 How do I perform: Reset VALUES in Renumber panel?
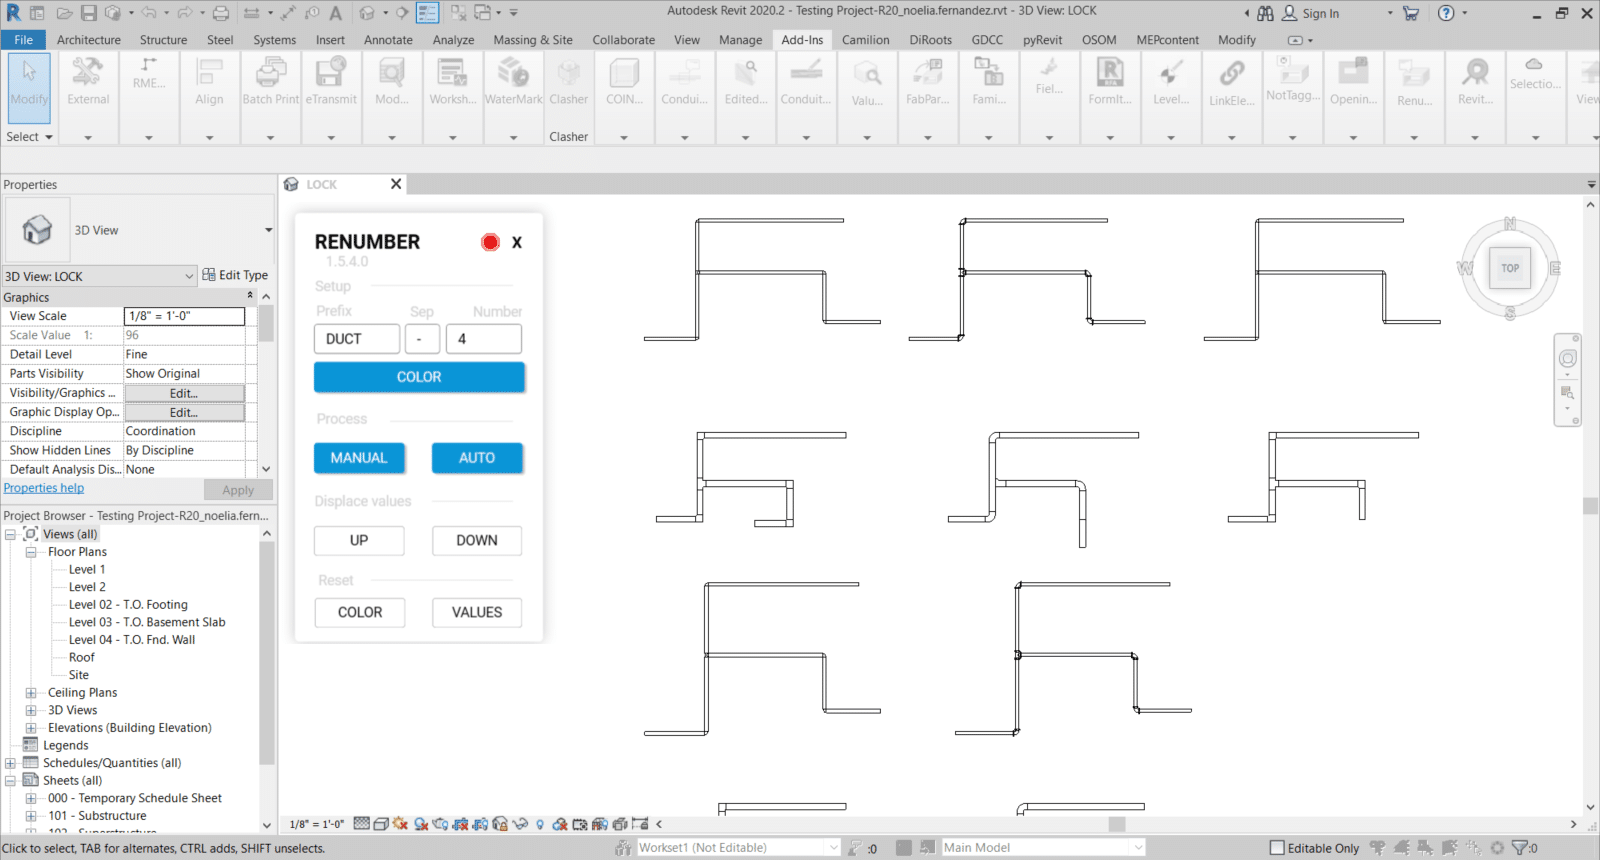[477, 612]
